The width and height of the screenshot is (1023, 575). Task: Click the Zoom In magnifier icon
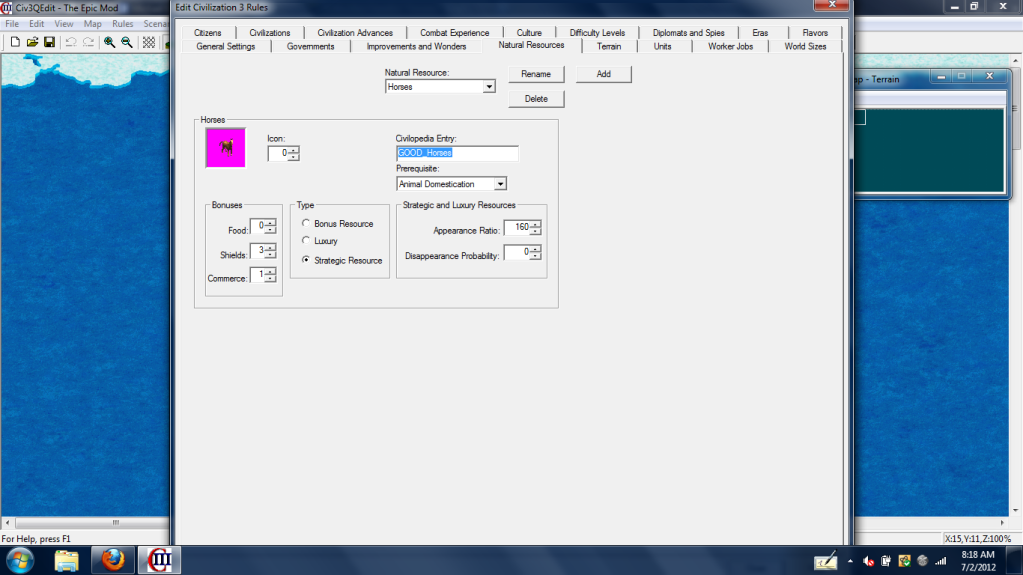click(x=110, y=42)
